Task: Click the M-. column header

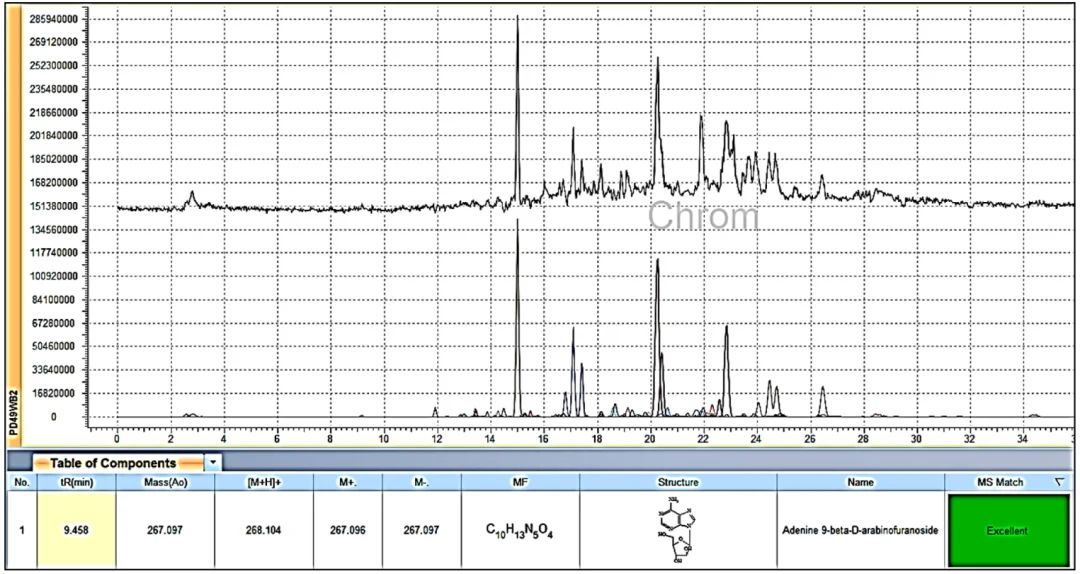Action: pos(422,482)
